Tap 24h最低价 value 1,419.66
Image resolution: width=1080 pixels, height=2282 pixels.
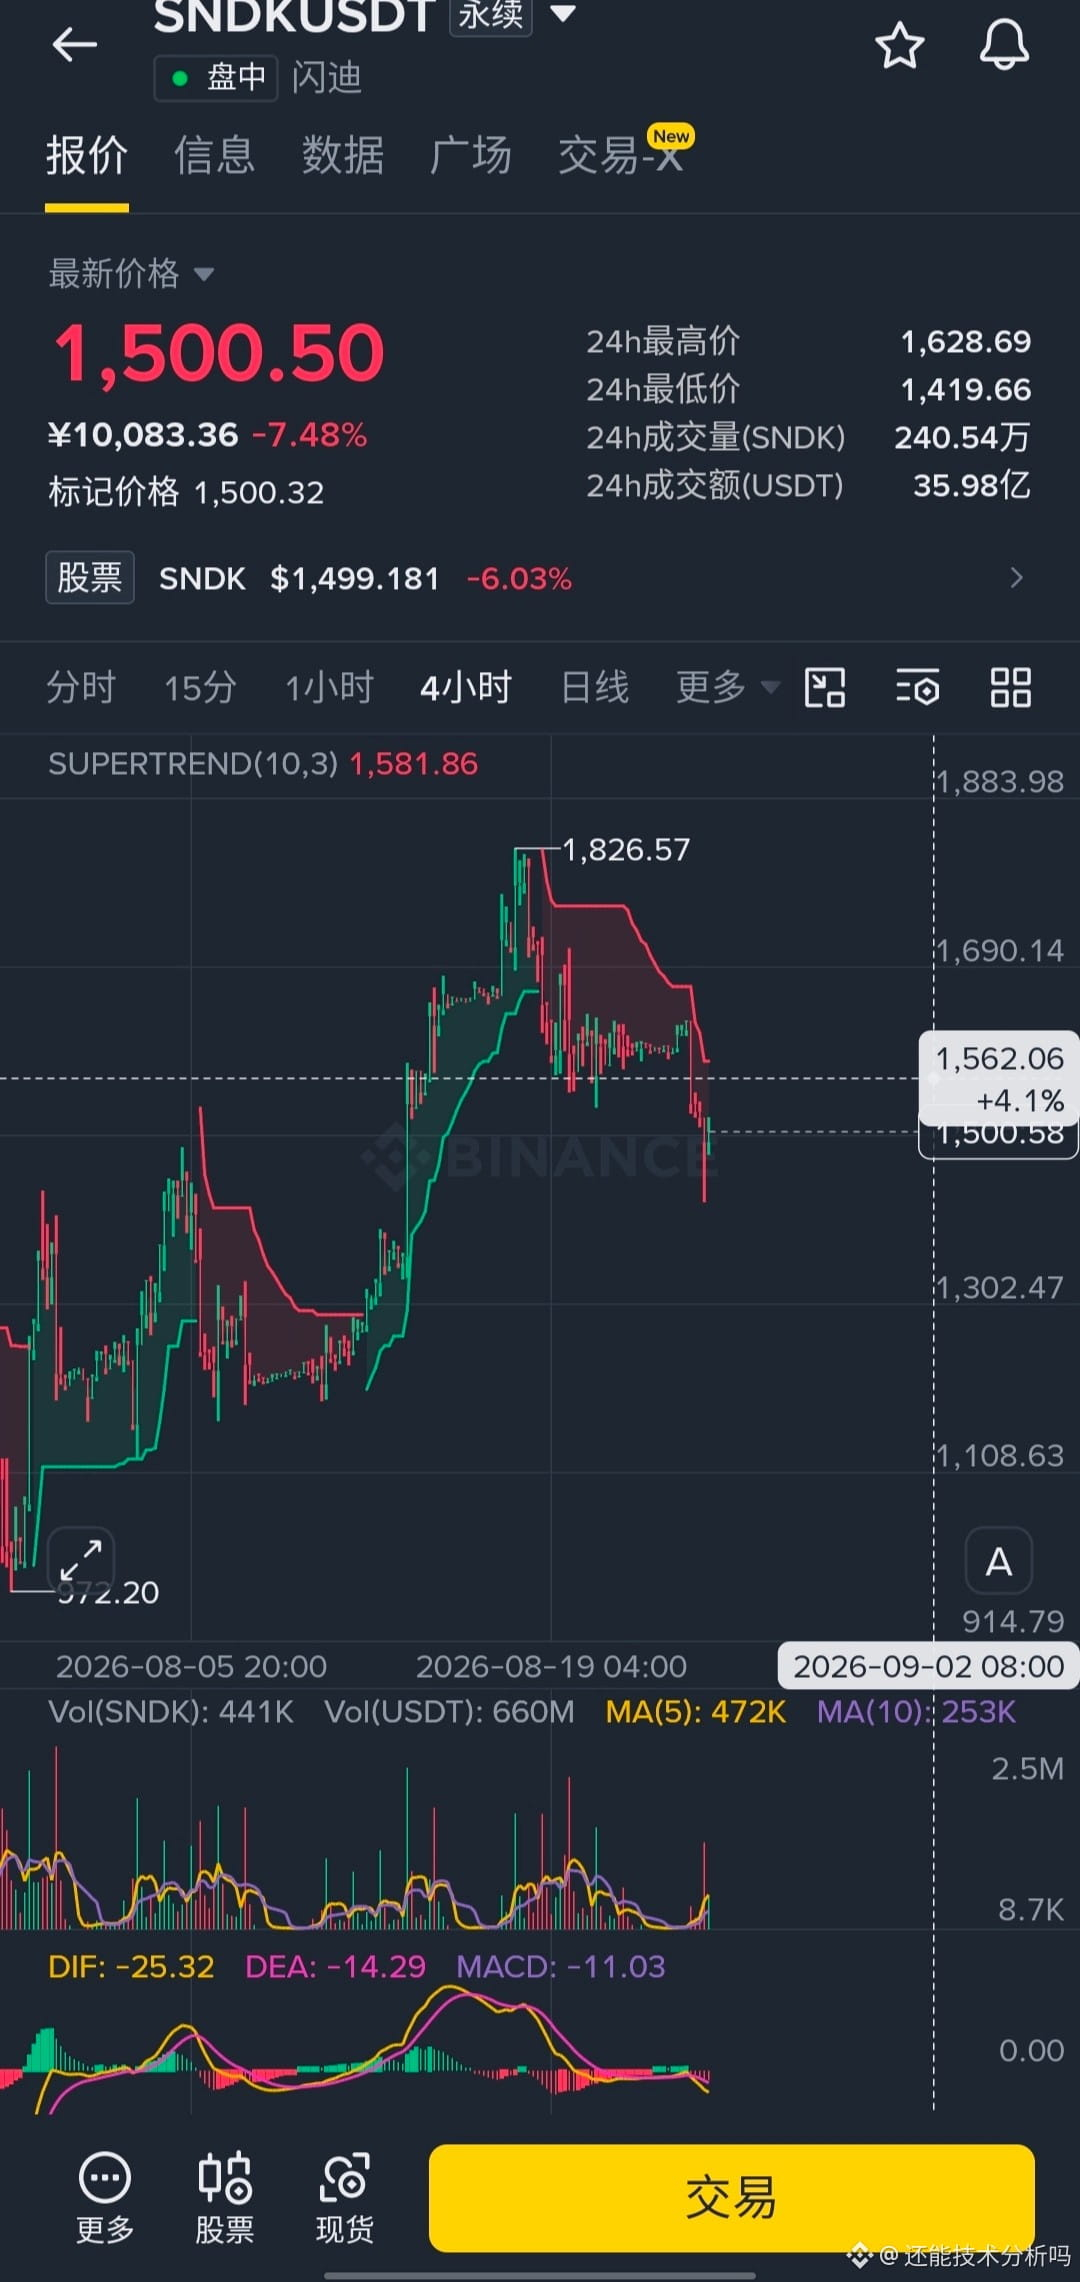click(966, 390)
